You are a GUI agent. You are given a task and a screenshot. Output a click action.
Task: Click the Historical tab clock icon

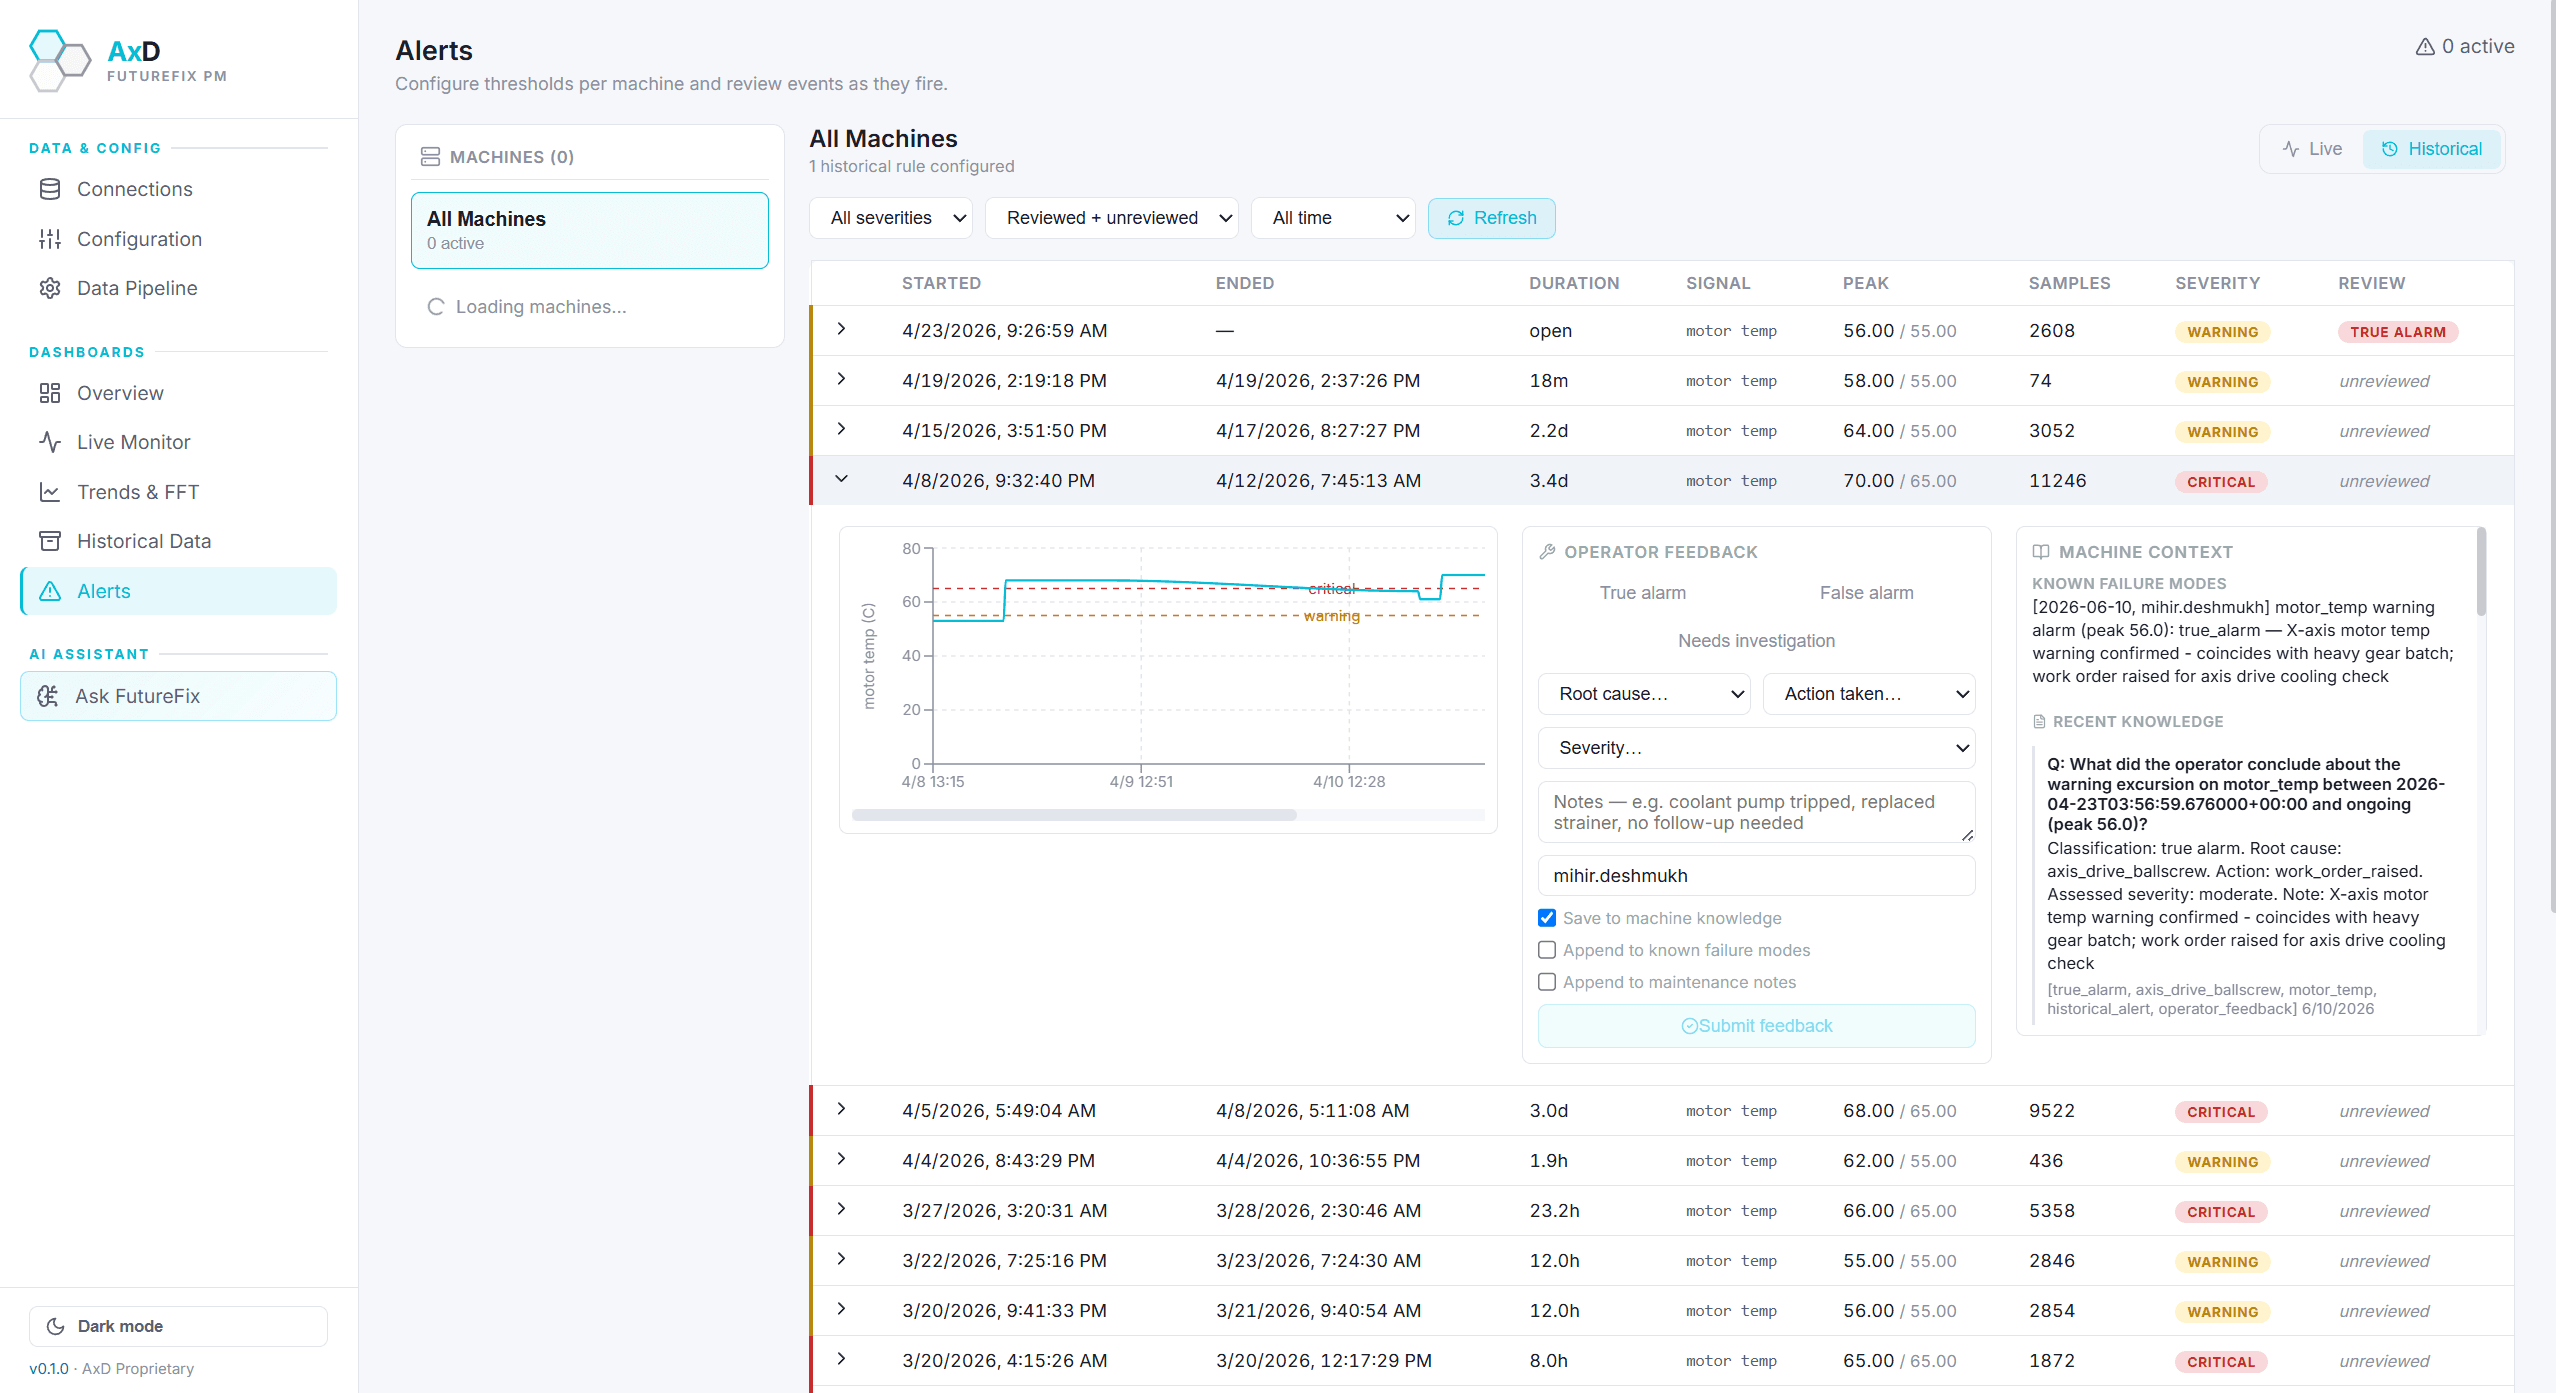pos(2390,149)
